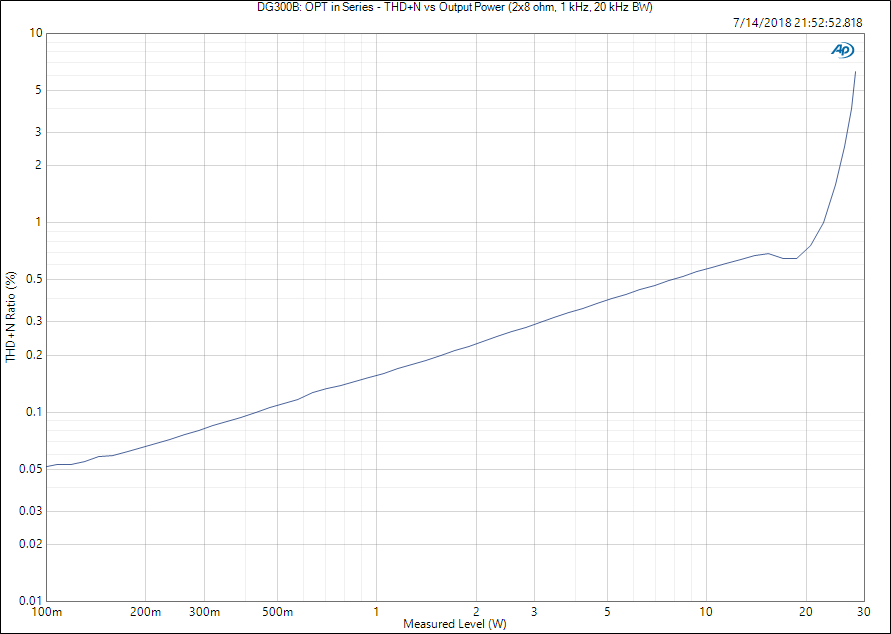Click the 'THD+N Ratio (%)' Y-axis label
Image resolution: width=891 pixels, height=634 pixels.
coord(11,317)
